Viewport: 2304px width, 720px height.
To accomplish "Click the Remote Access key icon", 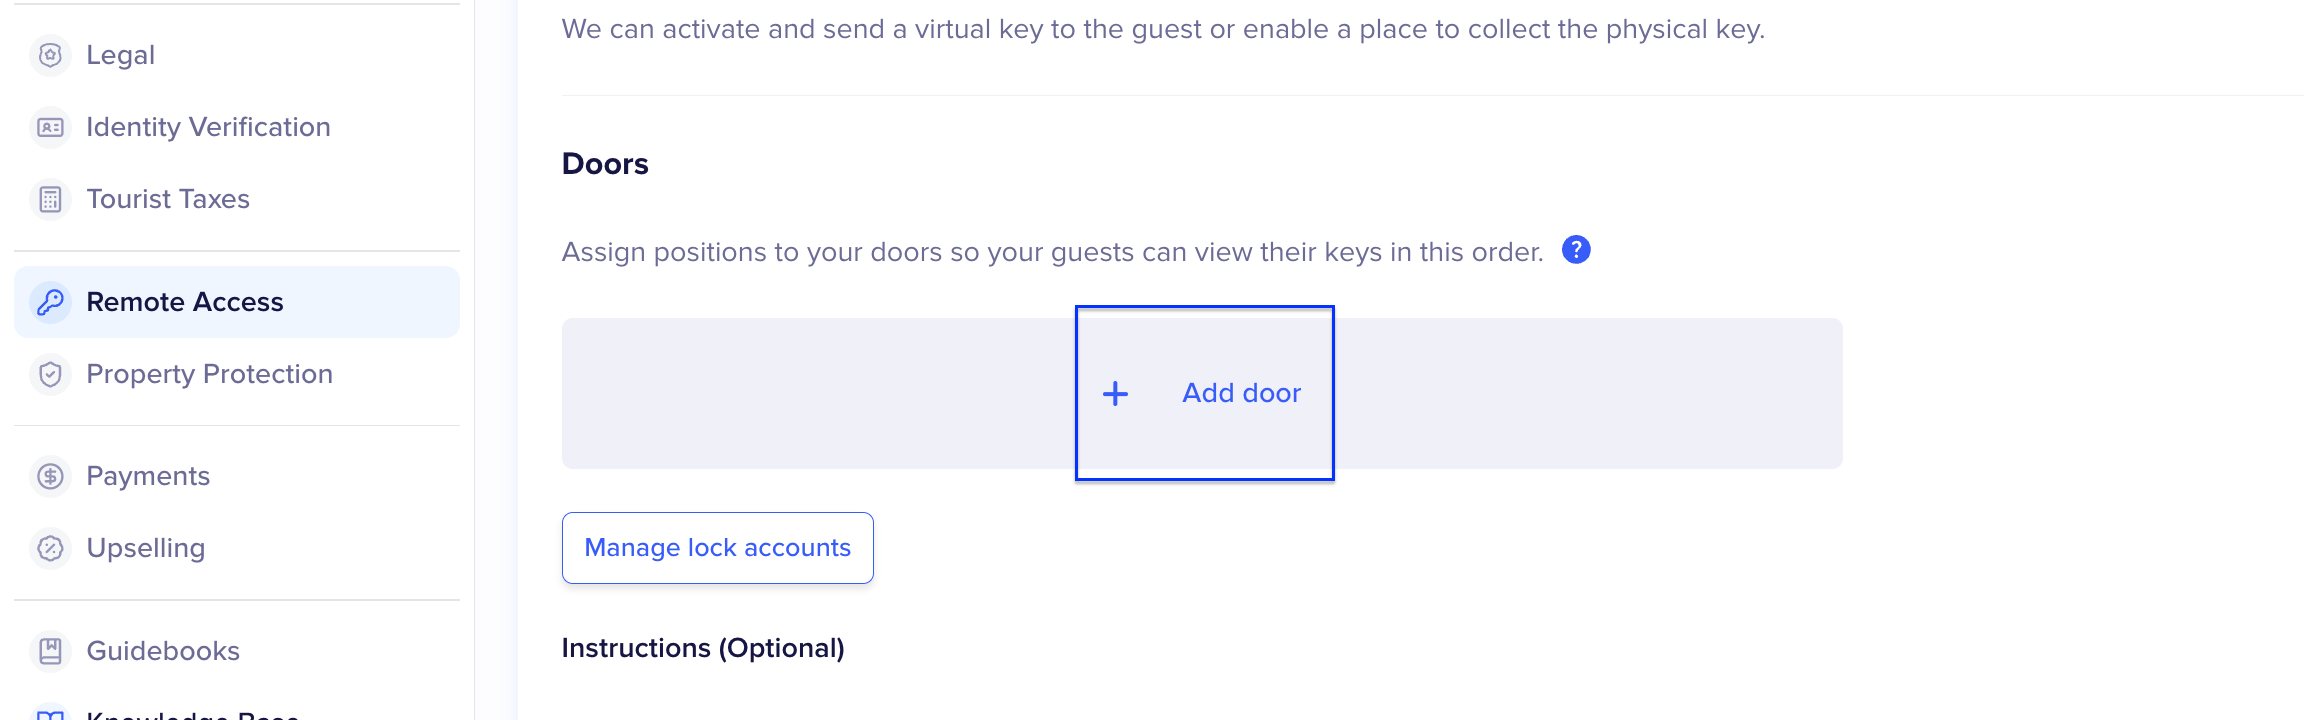I will click(x=50, y=302).
